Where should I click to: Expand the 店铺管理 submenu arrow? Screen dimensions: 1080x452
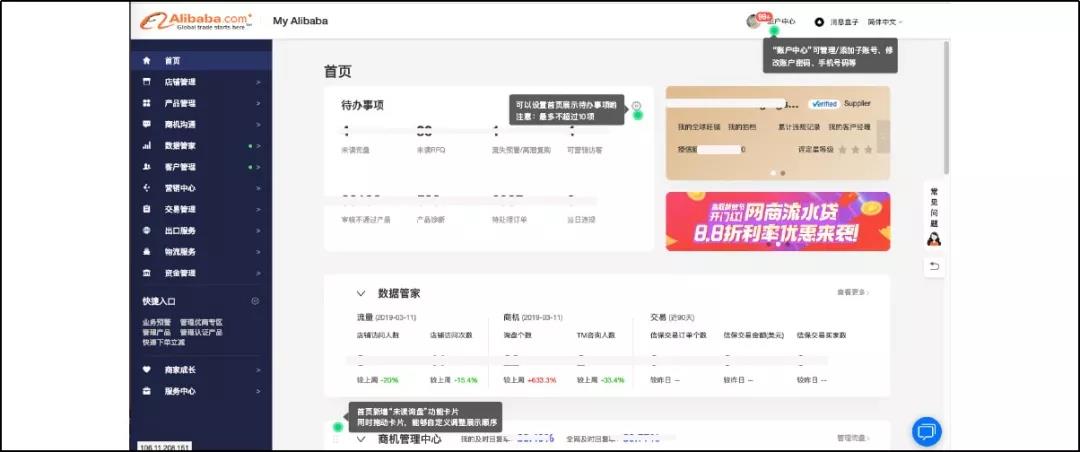[x=259, y=82]
